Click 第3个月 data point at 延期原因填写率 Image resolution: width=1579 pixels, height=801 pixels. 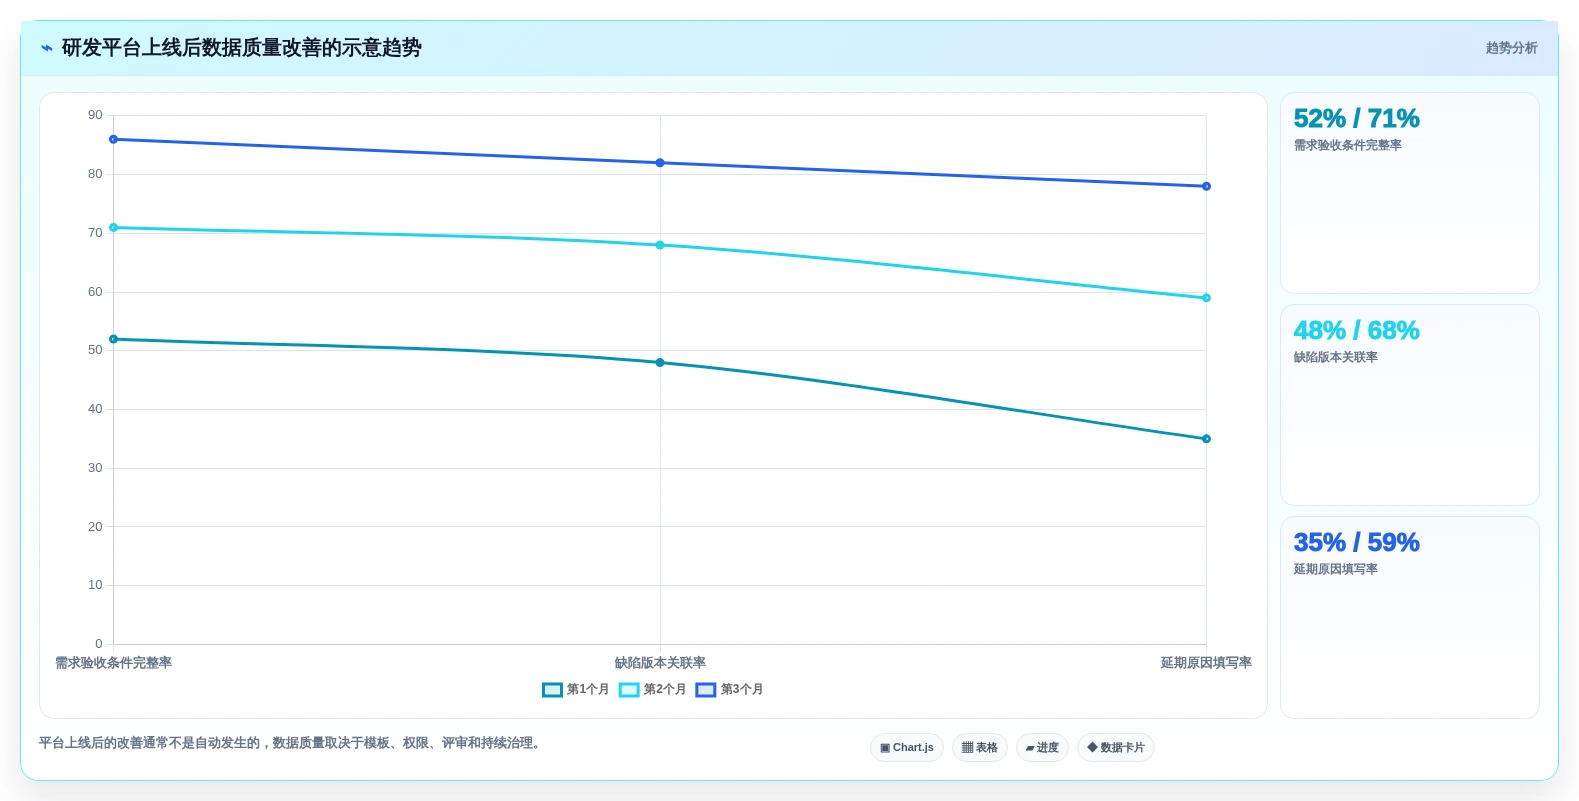pyautogui.click(x=1206, y=186)
